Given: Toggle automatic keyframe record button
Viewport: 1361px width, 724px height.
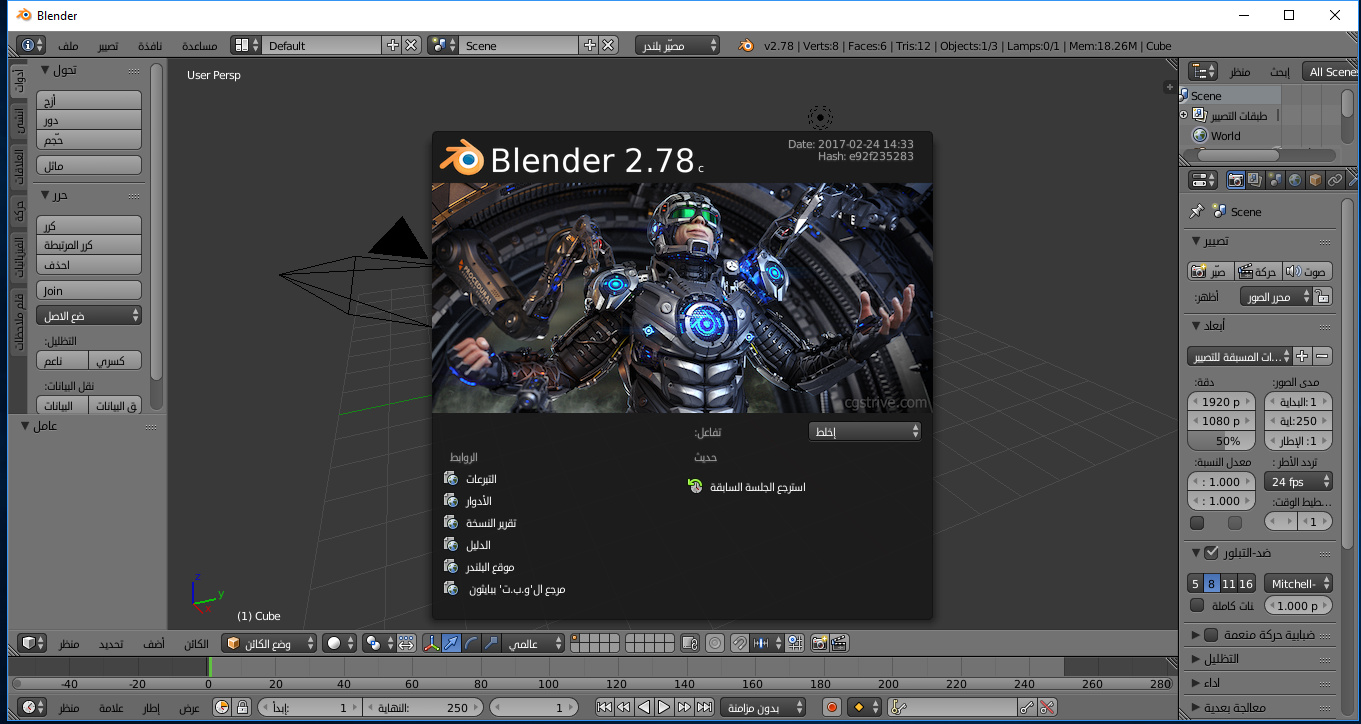Looking at the screenshot, I should pos(832,707).
